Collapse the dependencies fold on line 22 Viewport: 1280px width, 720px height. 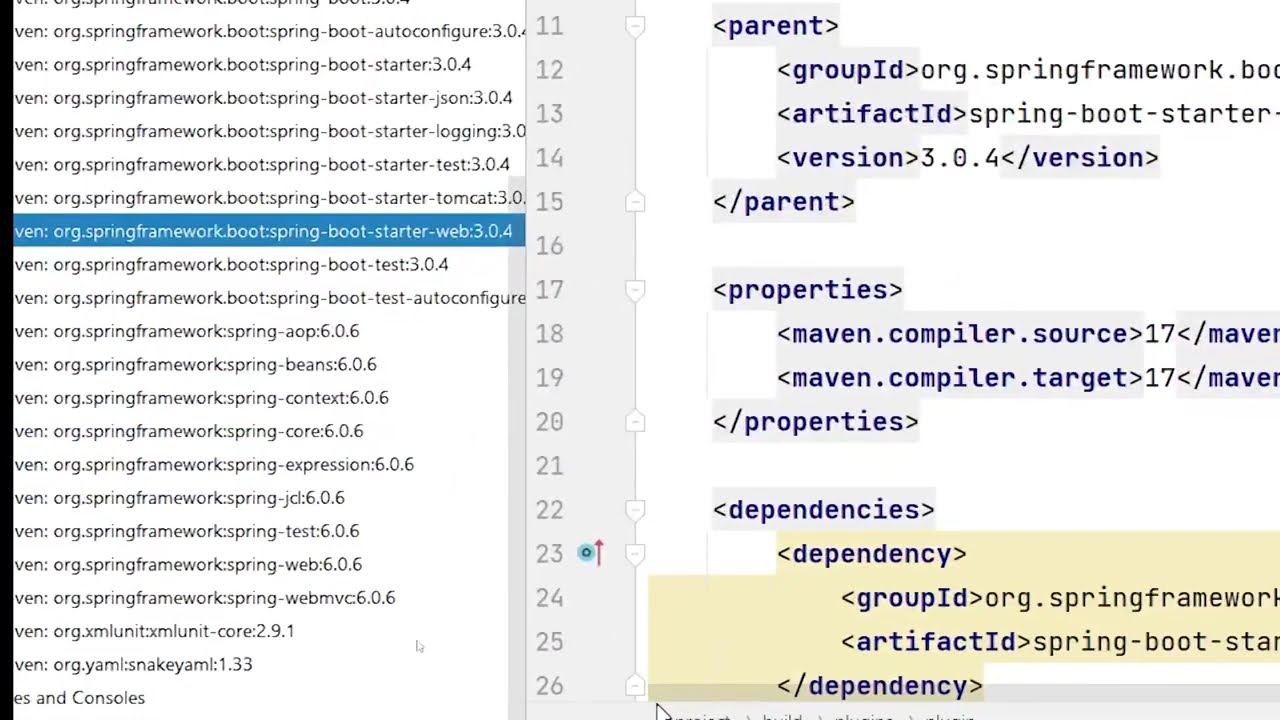tap(635, 510)
